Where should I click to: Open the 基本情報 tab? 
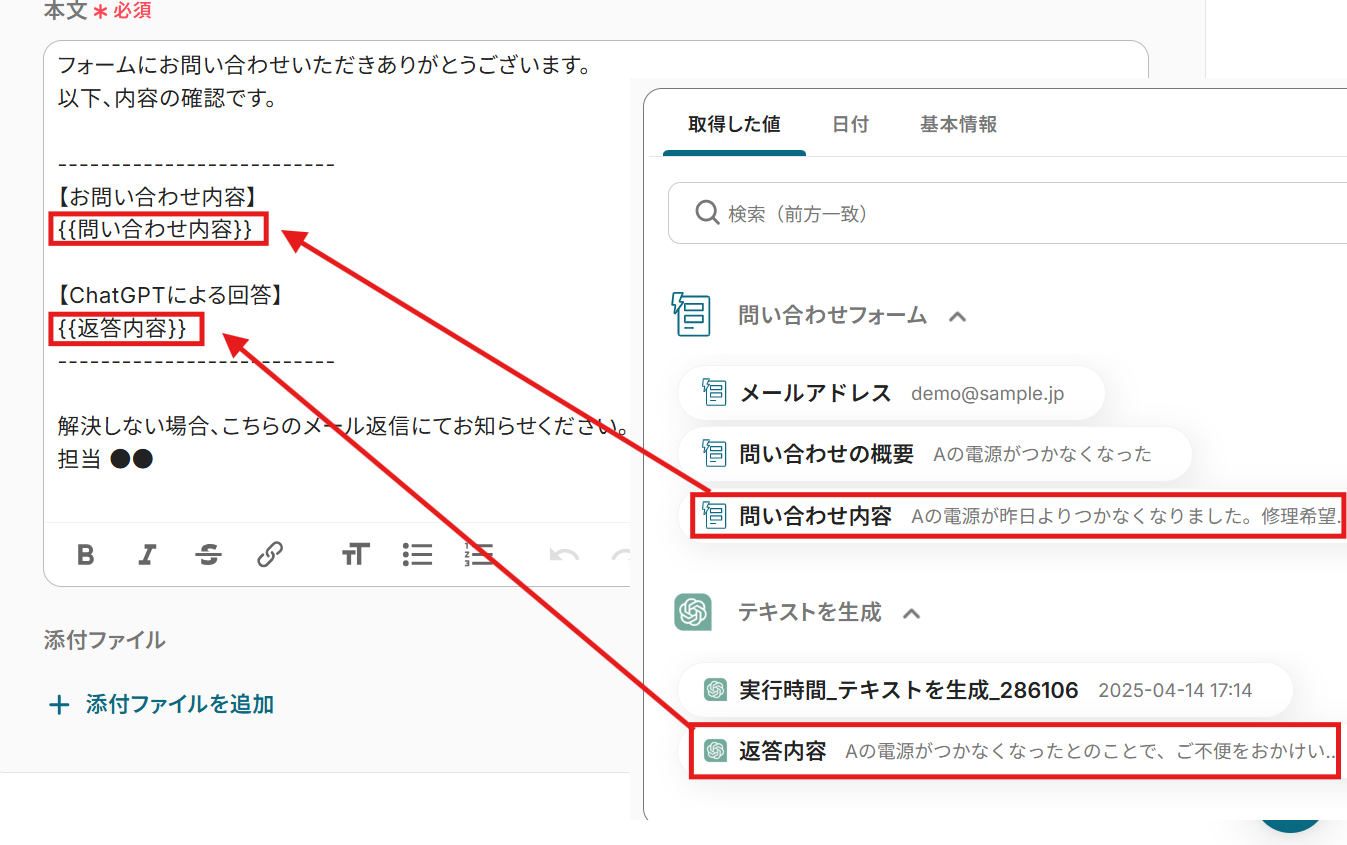tap(958, 125)
